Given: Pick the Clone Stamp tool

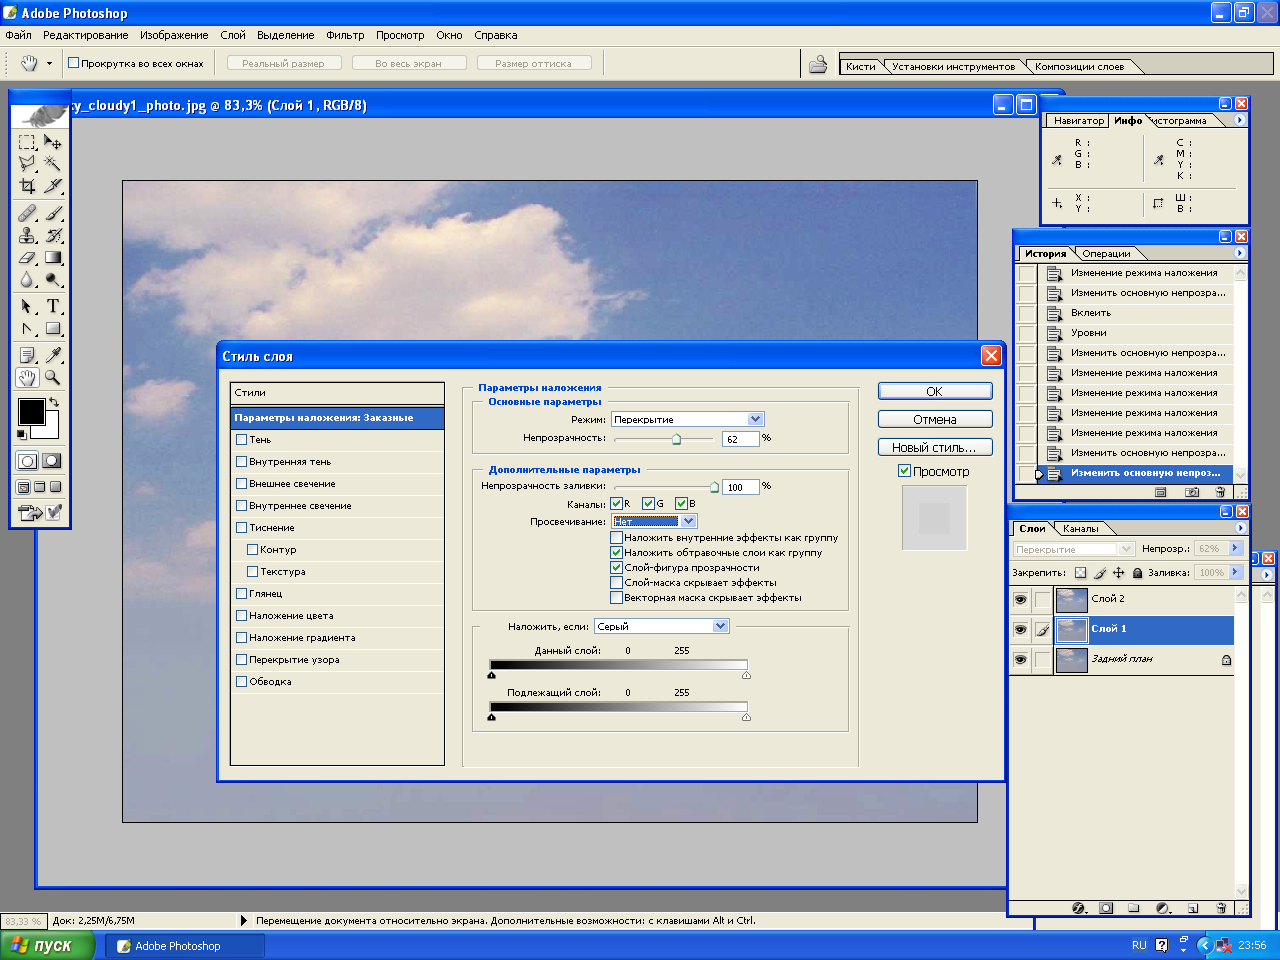Looking at the screenshot, I should [x=27, y=236].
